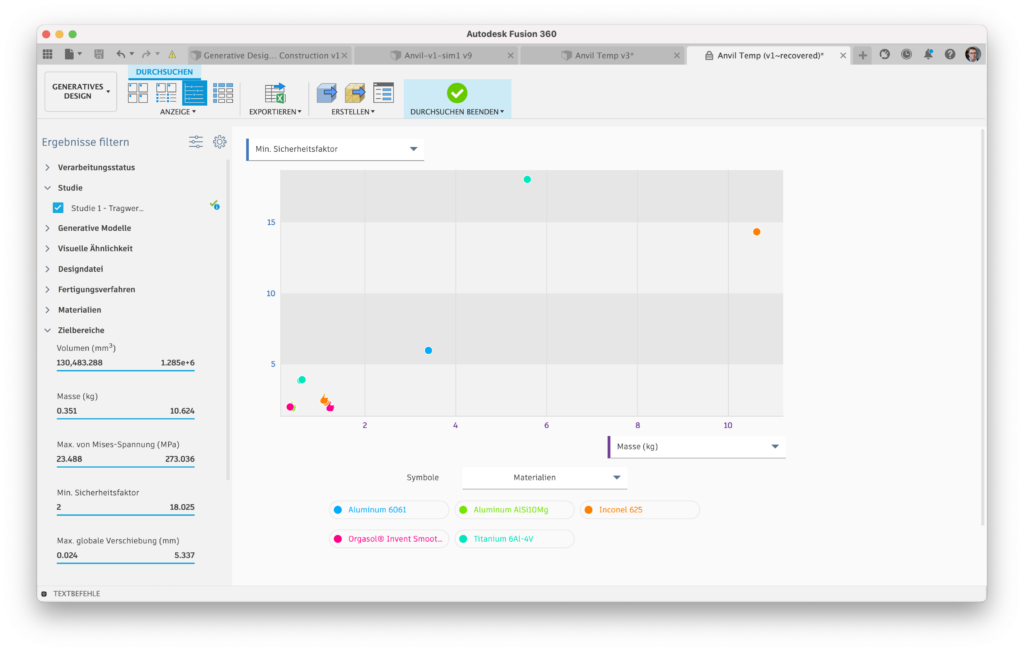Open the data panel grid icon
The image size is (1024, 651).
(x=48, y=55)
